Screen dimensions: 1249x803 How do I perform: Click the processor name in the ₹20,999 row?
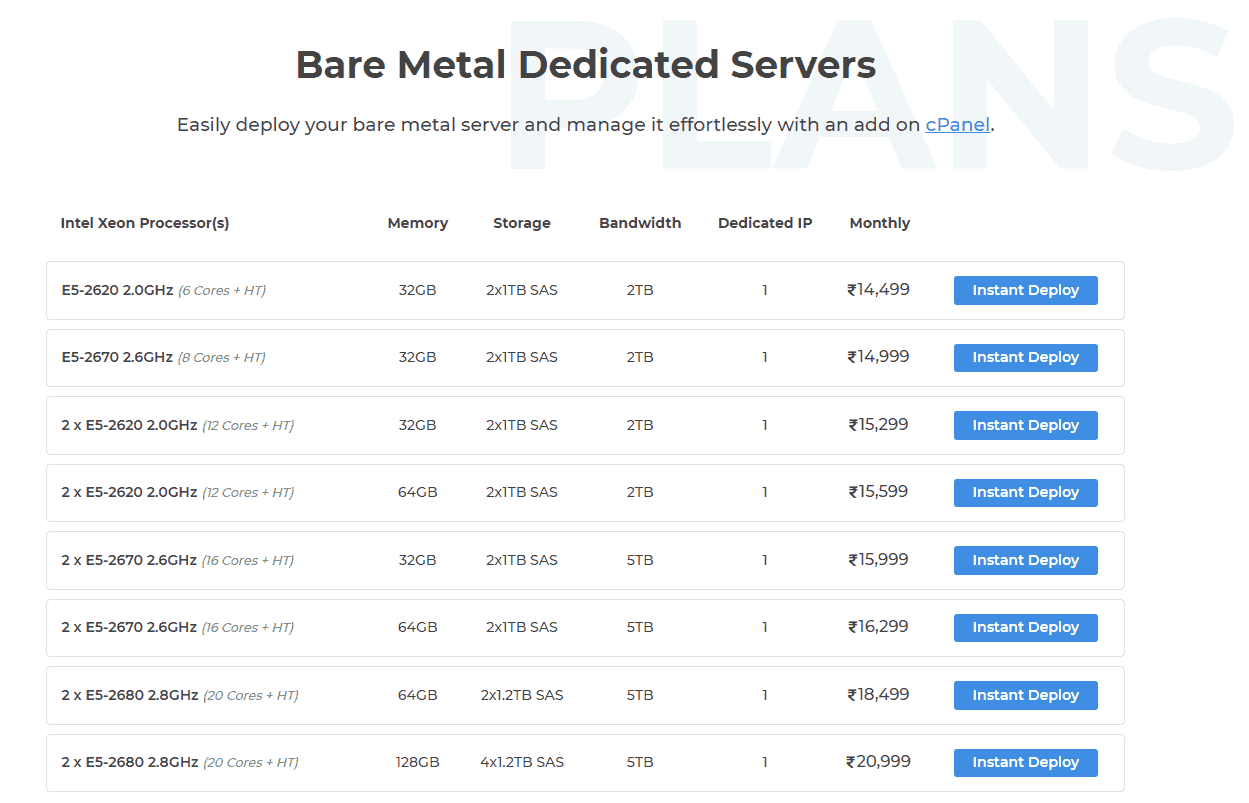tap(130, 762)
